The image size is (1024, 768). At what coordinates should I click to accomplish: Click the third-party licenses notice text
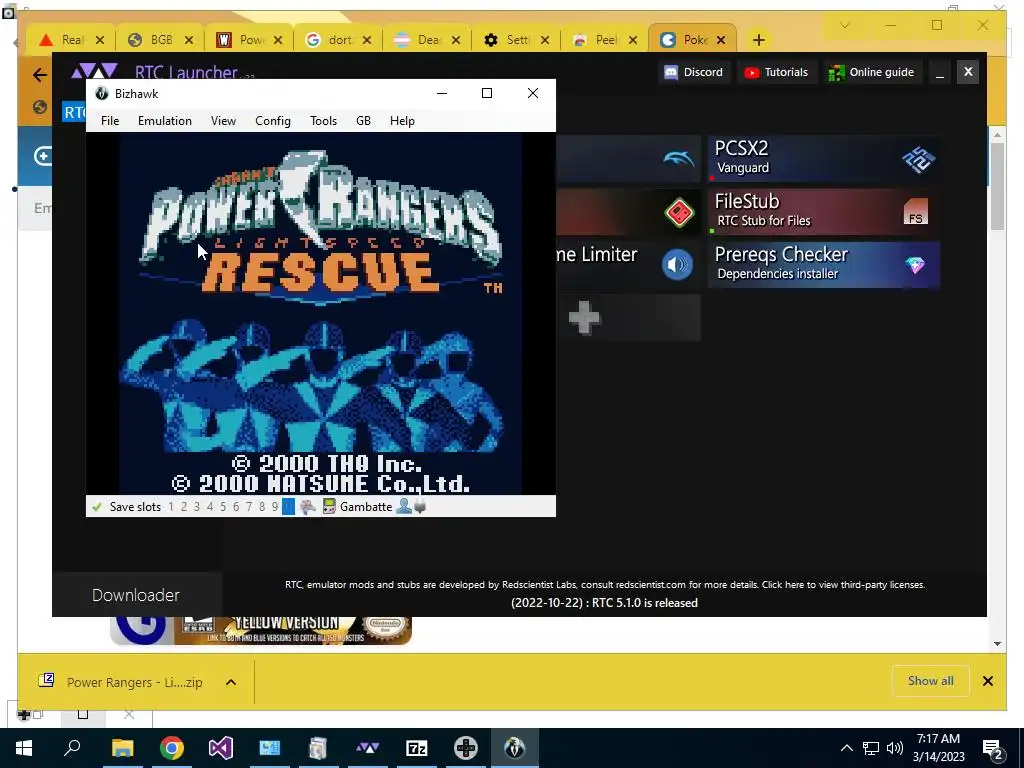pyautogui.click(x=605, y=584)
